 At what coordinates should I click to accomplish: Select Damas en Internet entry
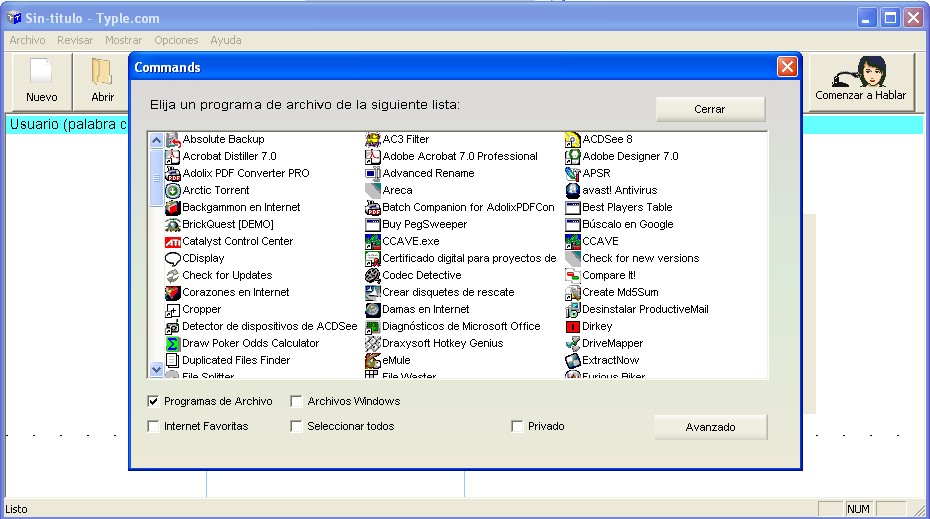426,309
